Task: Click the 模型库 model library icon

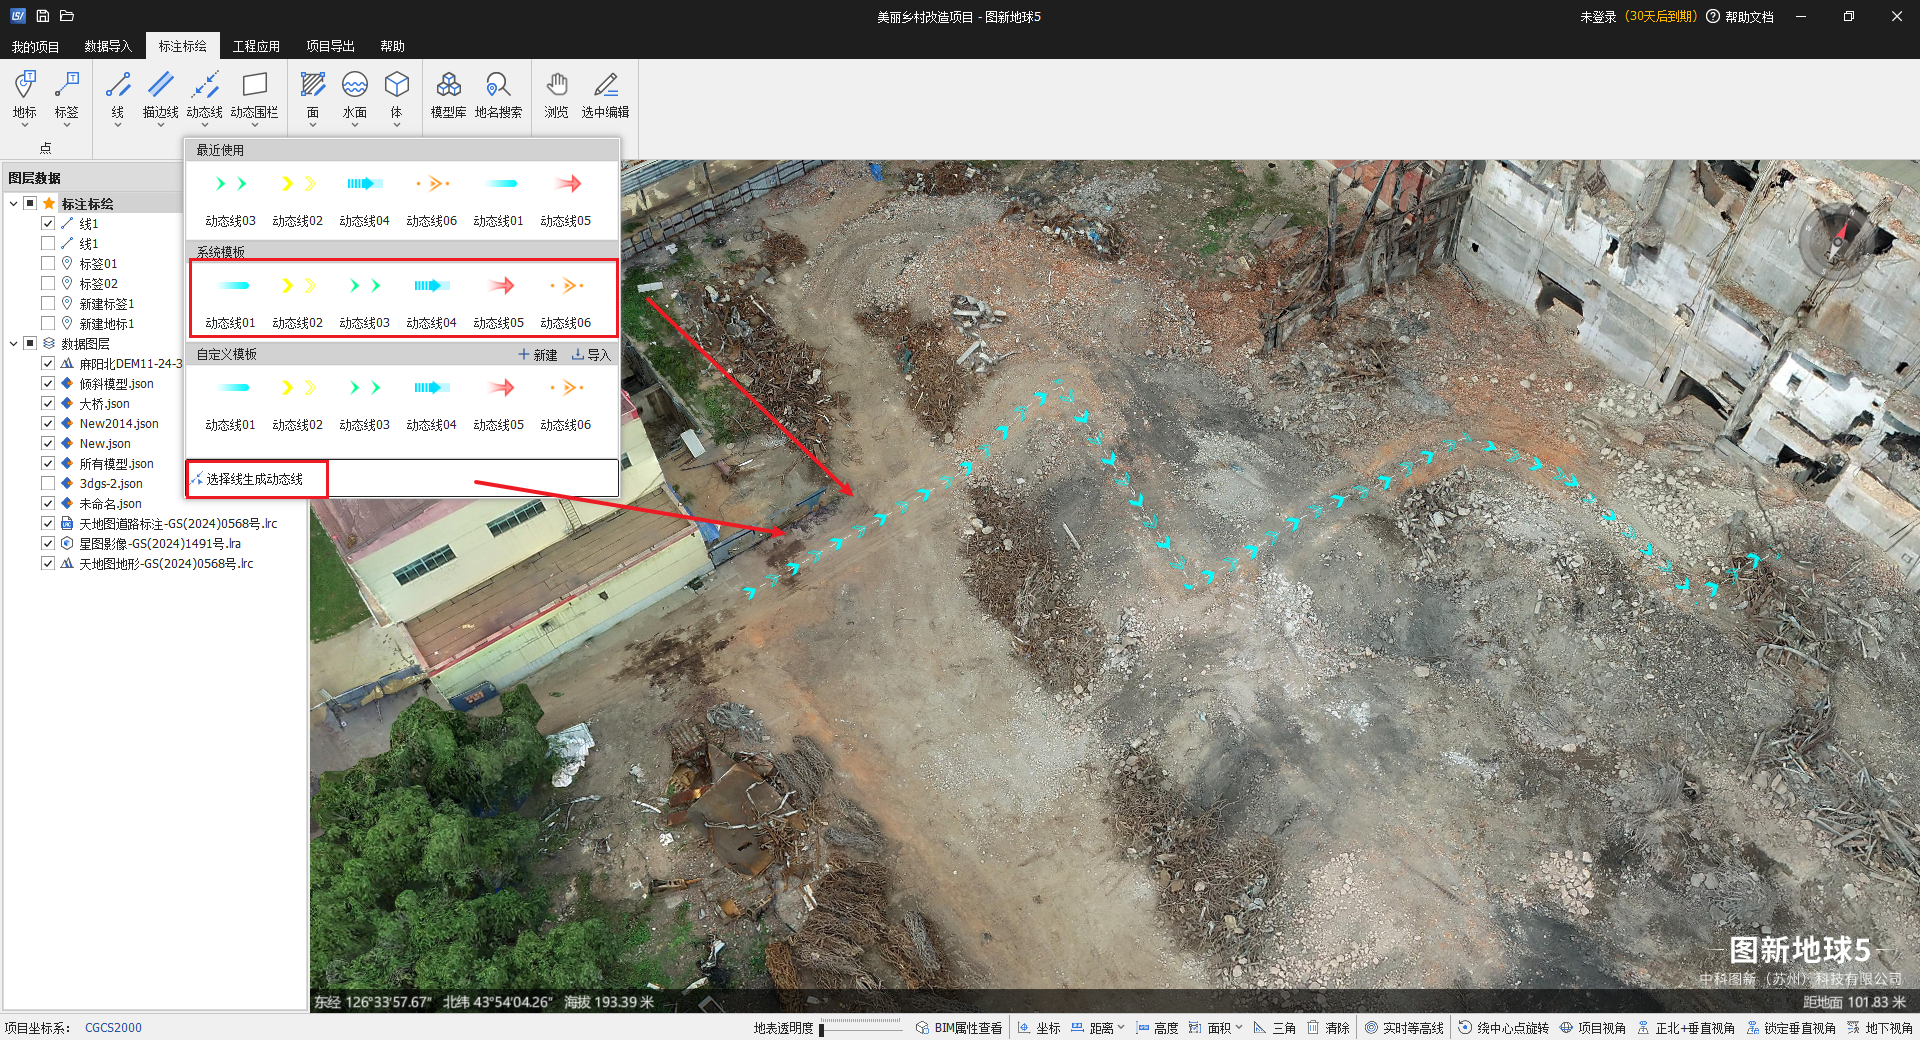Action: tap(448, 95)
